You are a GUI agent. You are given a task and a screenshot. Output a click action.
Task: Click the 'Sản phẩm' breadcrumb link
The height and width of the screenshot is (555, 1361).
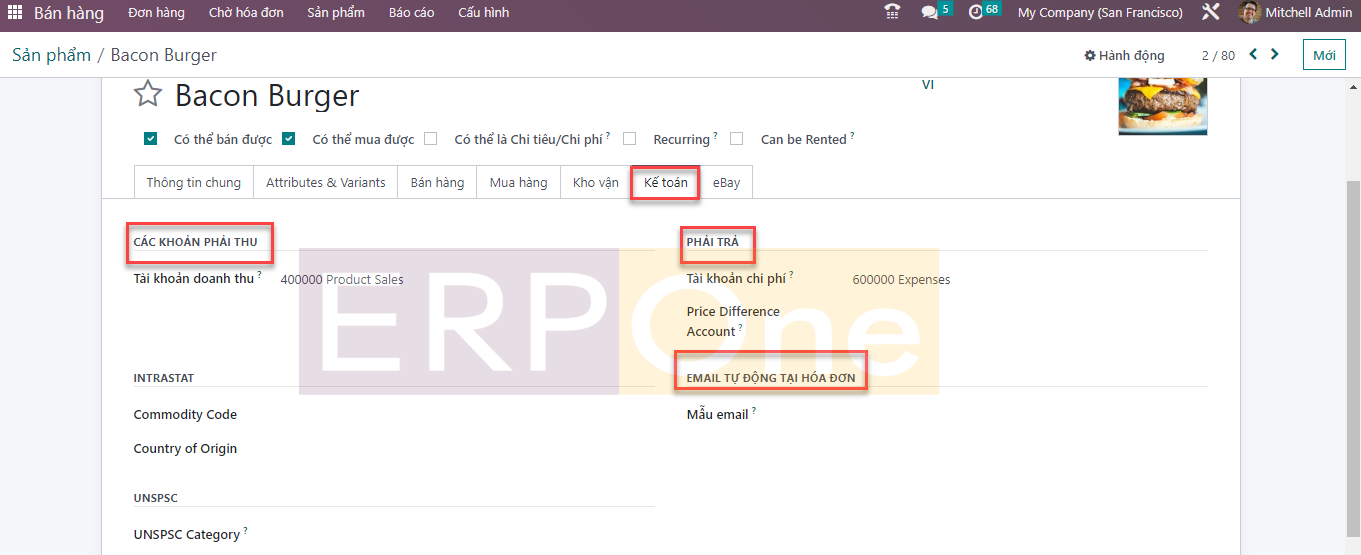(51, 55)
